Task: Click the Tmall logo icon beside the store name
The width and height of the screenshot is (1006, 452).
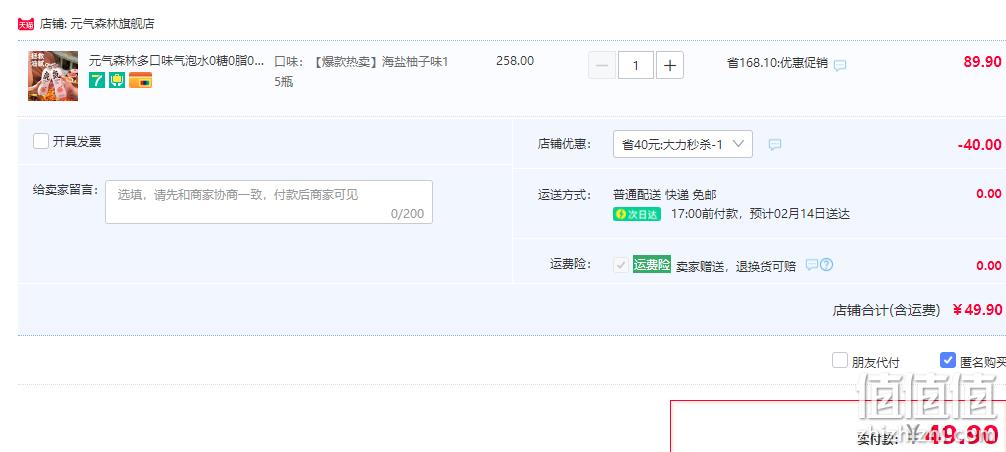Action: tap(26, 24)
